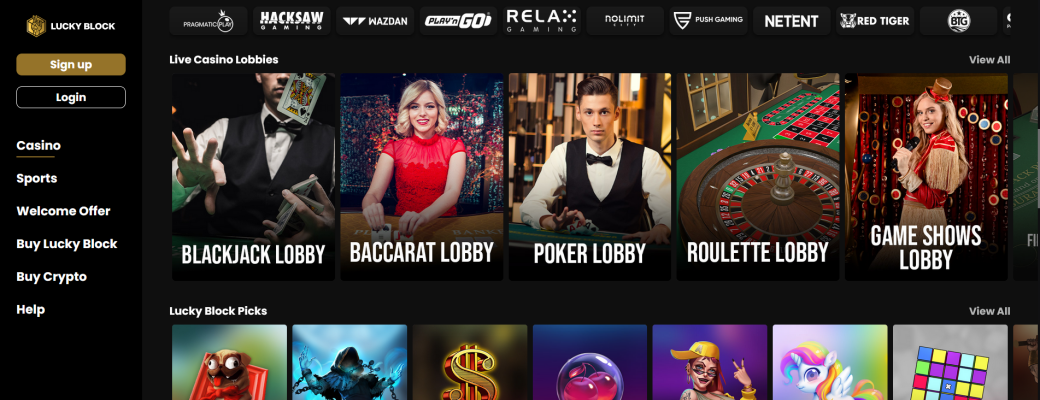Select the Push Gaming provider logo
This screenshot has height=400, width=1040.
(x=708, y=21)
